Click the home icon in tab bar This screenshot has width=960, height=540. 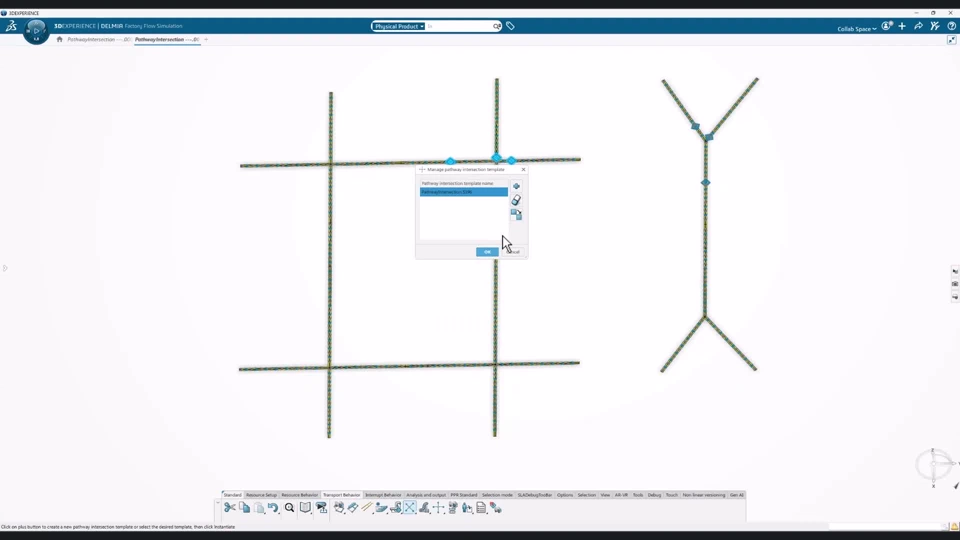[59, 39]
